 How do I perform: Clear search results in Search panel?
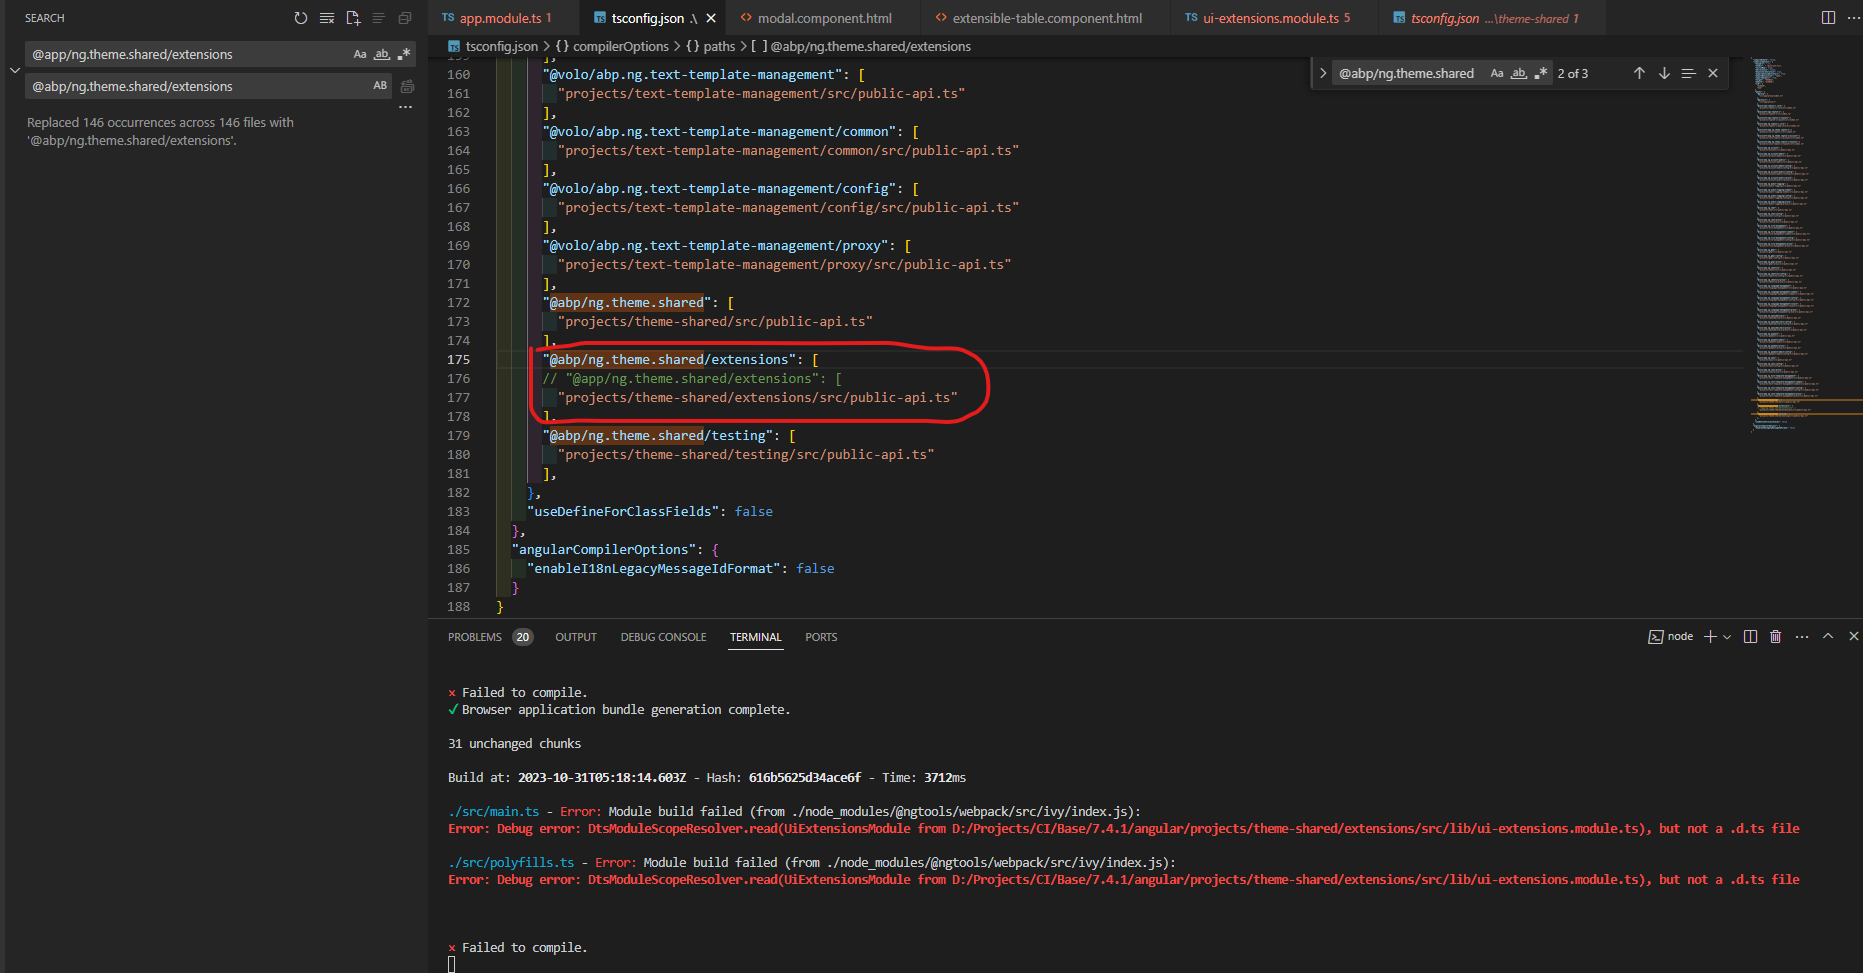pyautogui.click(x=327, y=18)
